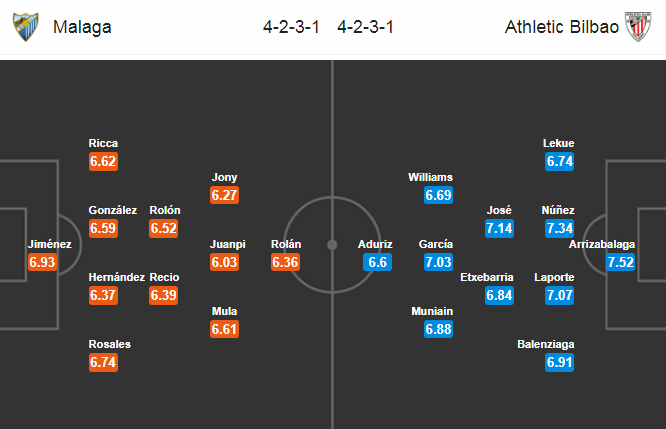The width and height of the screenshot is (666, 429).
Task: Open Juanpi's 6.03 rating badge
Action: (x=224, y=262)
